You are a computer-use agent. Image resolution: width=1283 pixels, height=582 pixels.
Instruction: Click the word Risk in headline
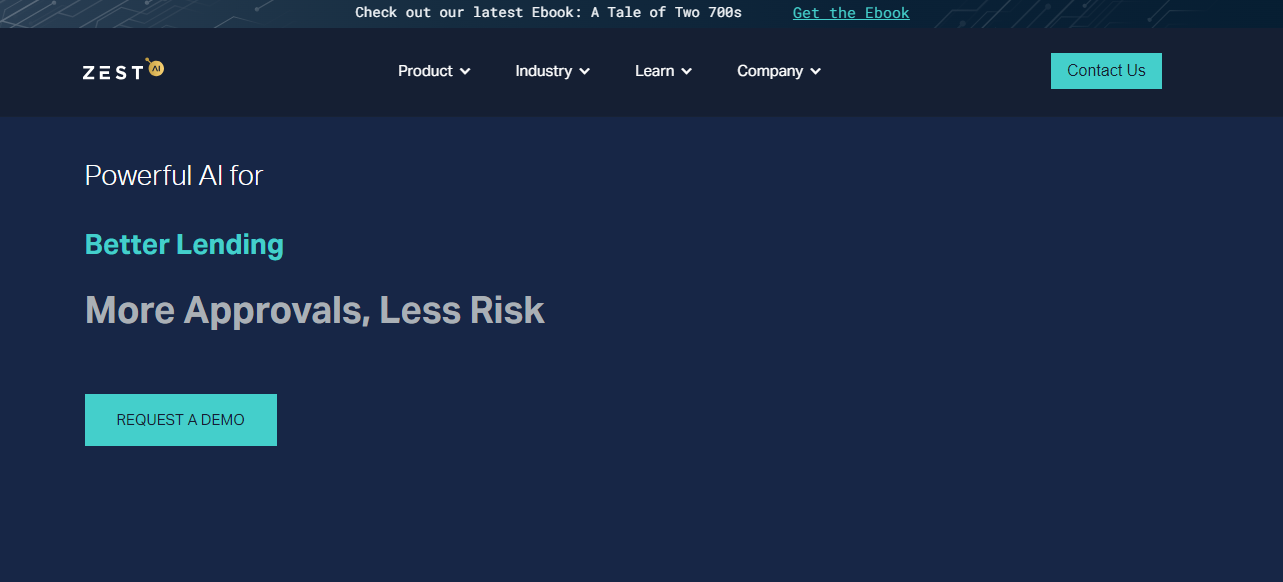pyautogui.click(x=507, y=310)
